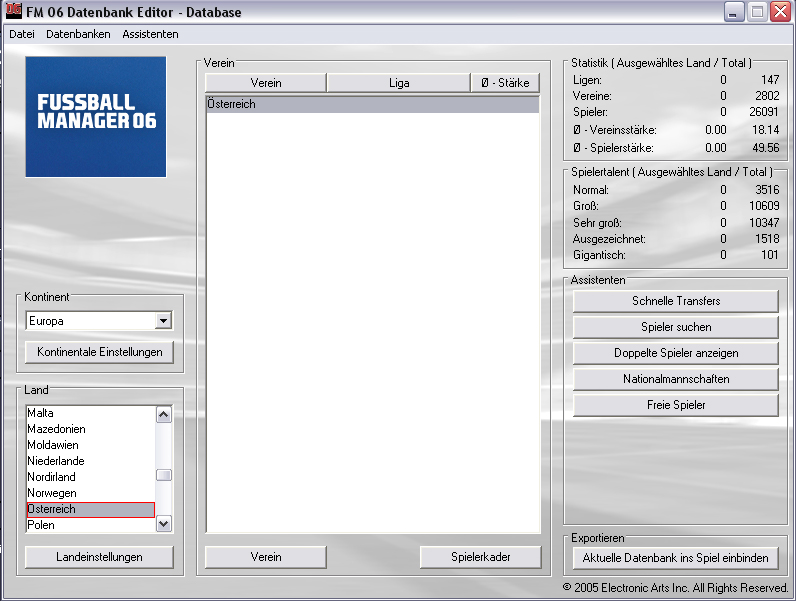Open Nationalmannschaften
Screen dimensions: 796x601
click(x=676, y=379)
